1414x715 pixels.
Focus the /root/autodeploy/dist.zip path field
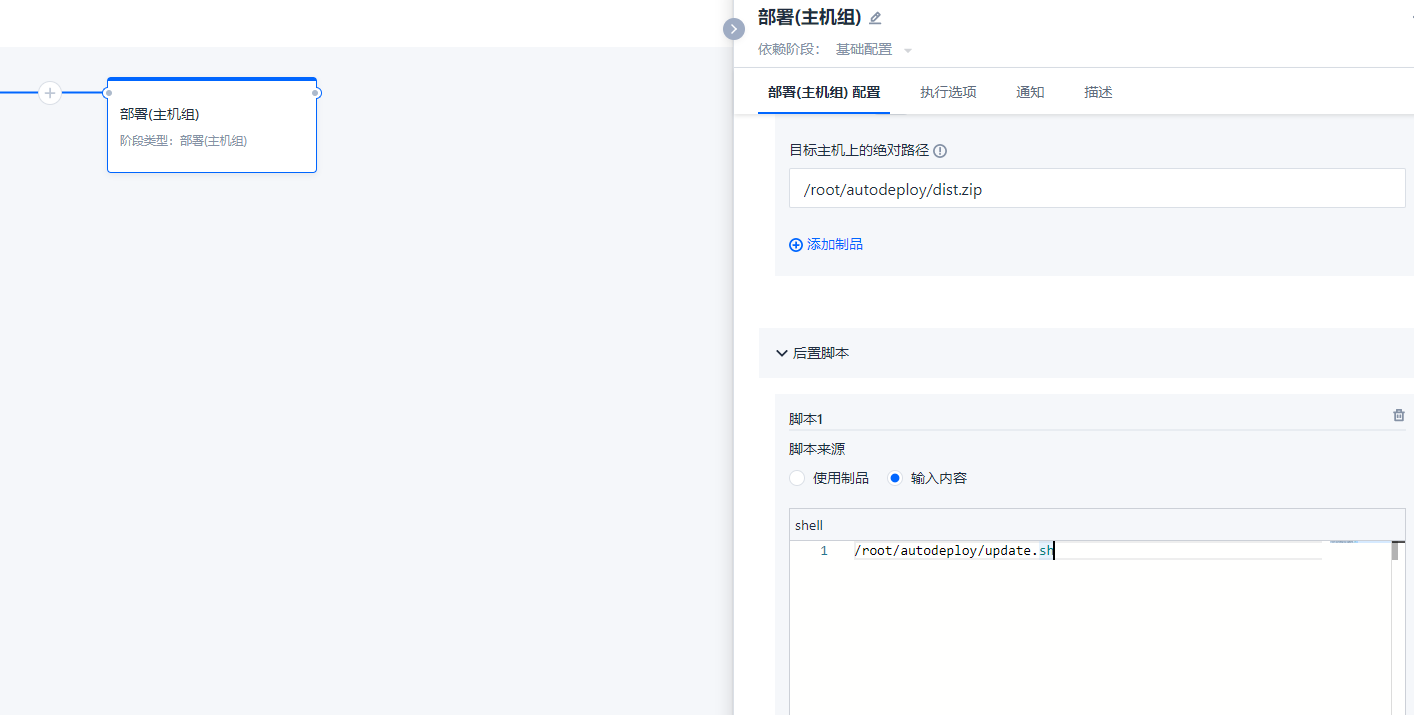point(1096,189)
